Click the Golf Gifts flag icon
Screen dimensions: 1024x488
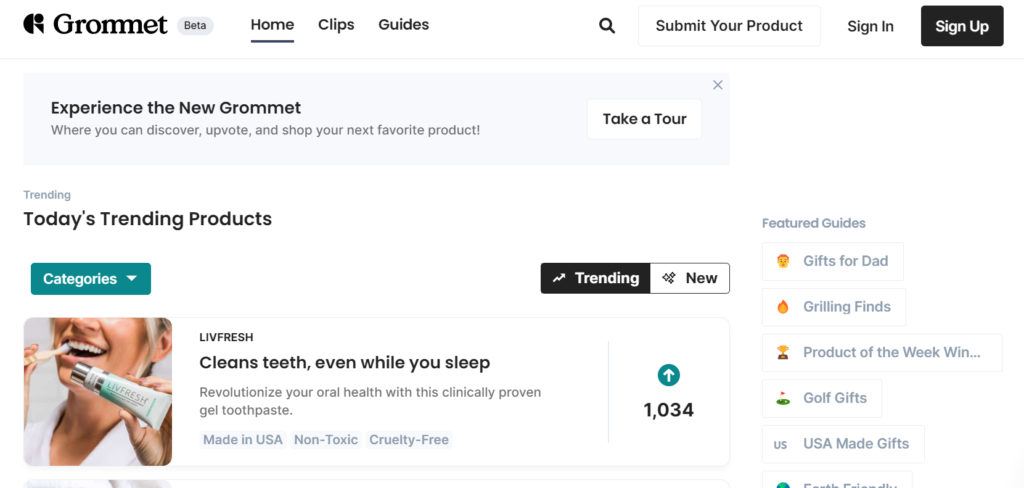pyautogui.click(x=783, y=398)
